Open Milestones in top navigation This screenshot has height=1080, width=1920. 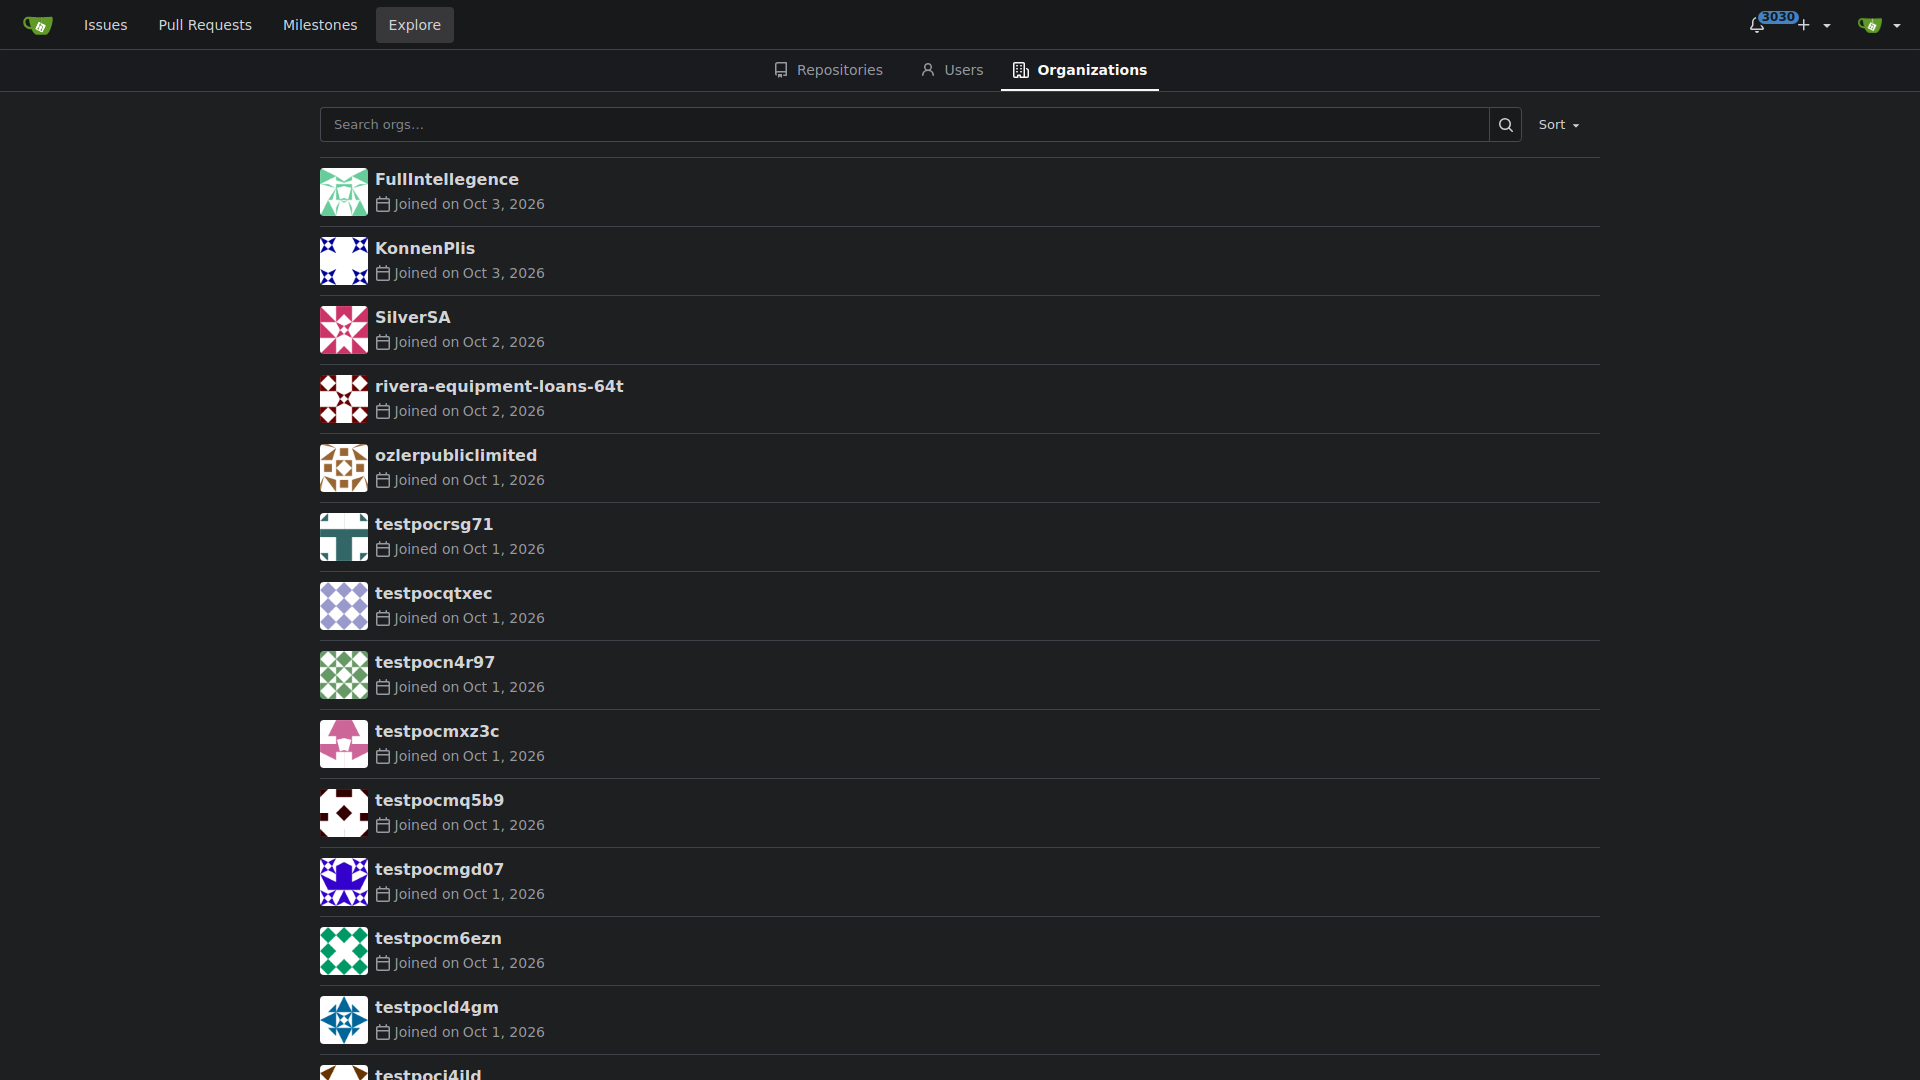[x=320, y=25]
